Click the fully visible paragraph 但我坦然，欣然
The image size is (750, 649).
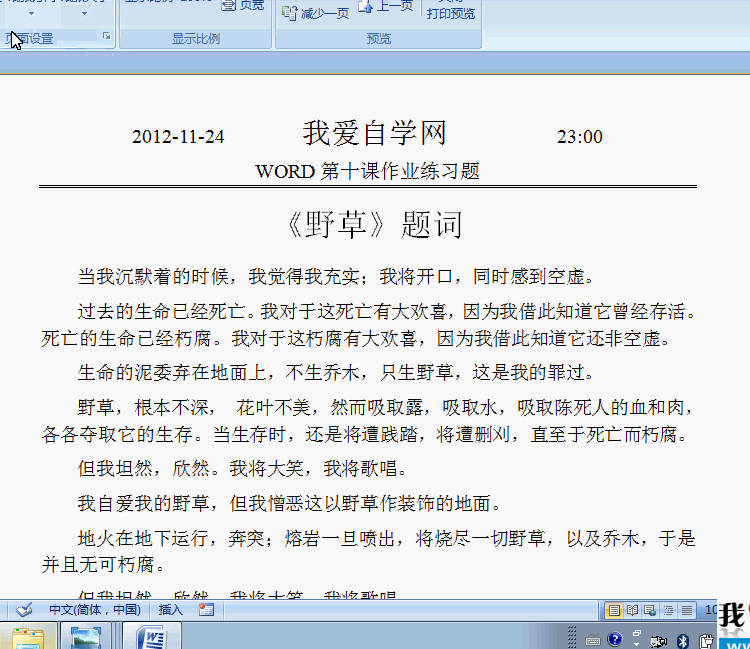pos(243,468)
